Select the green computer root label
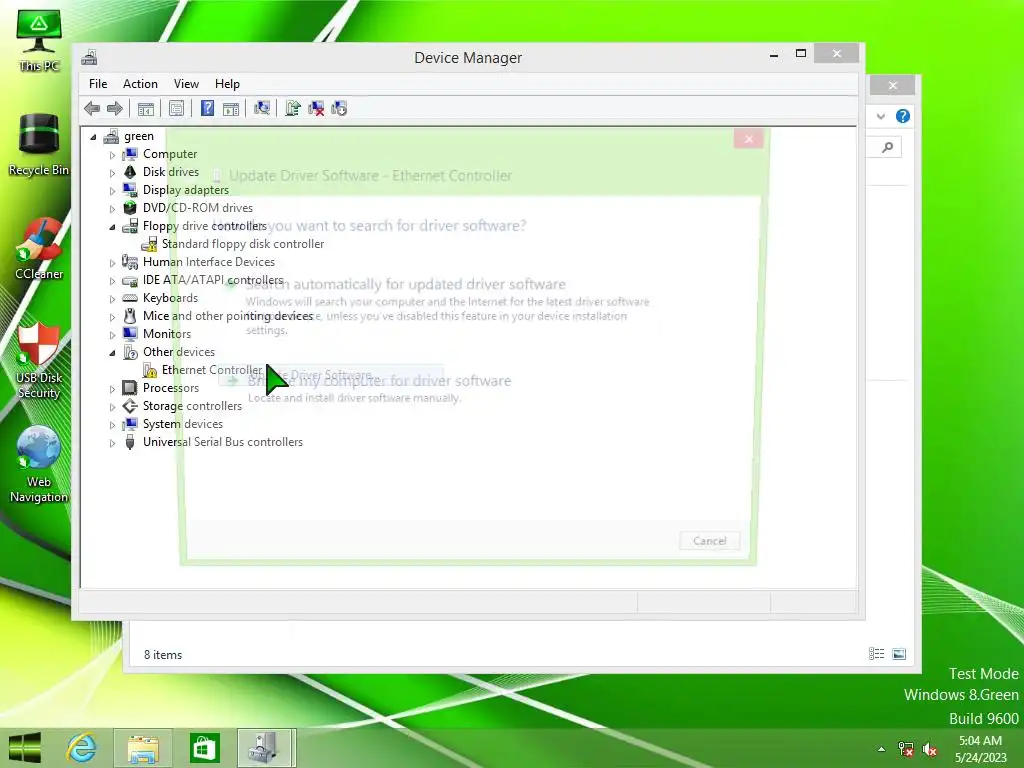 tap(139, 136)
